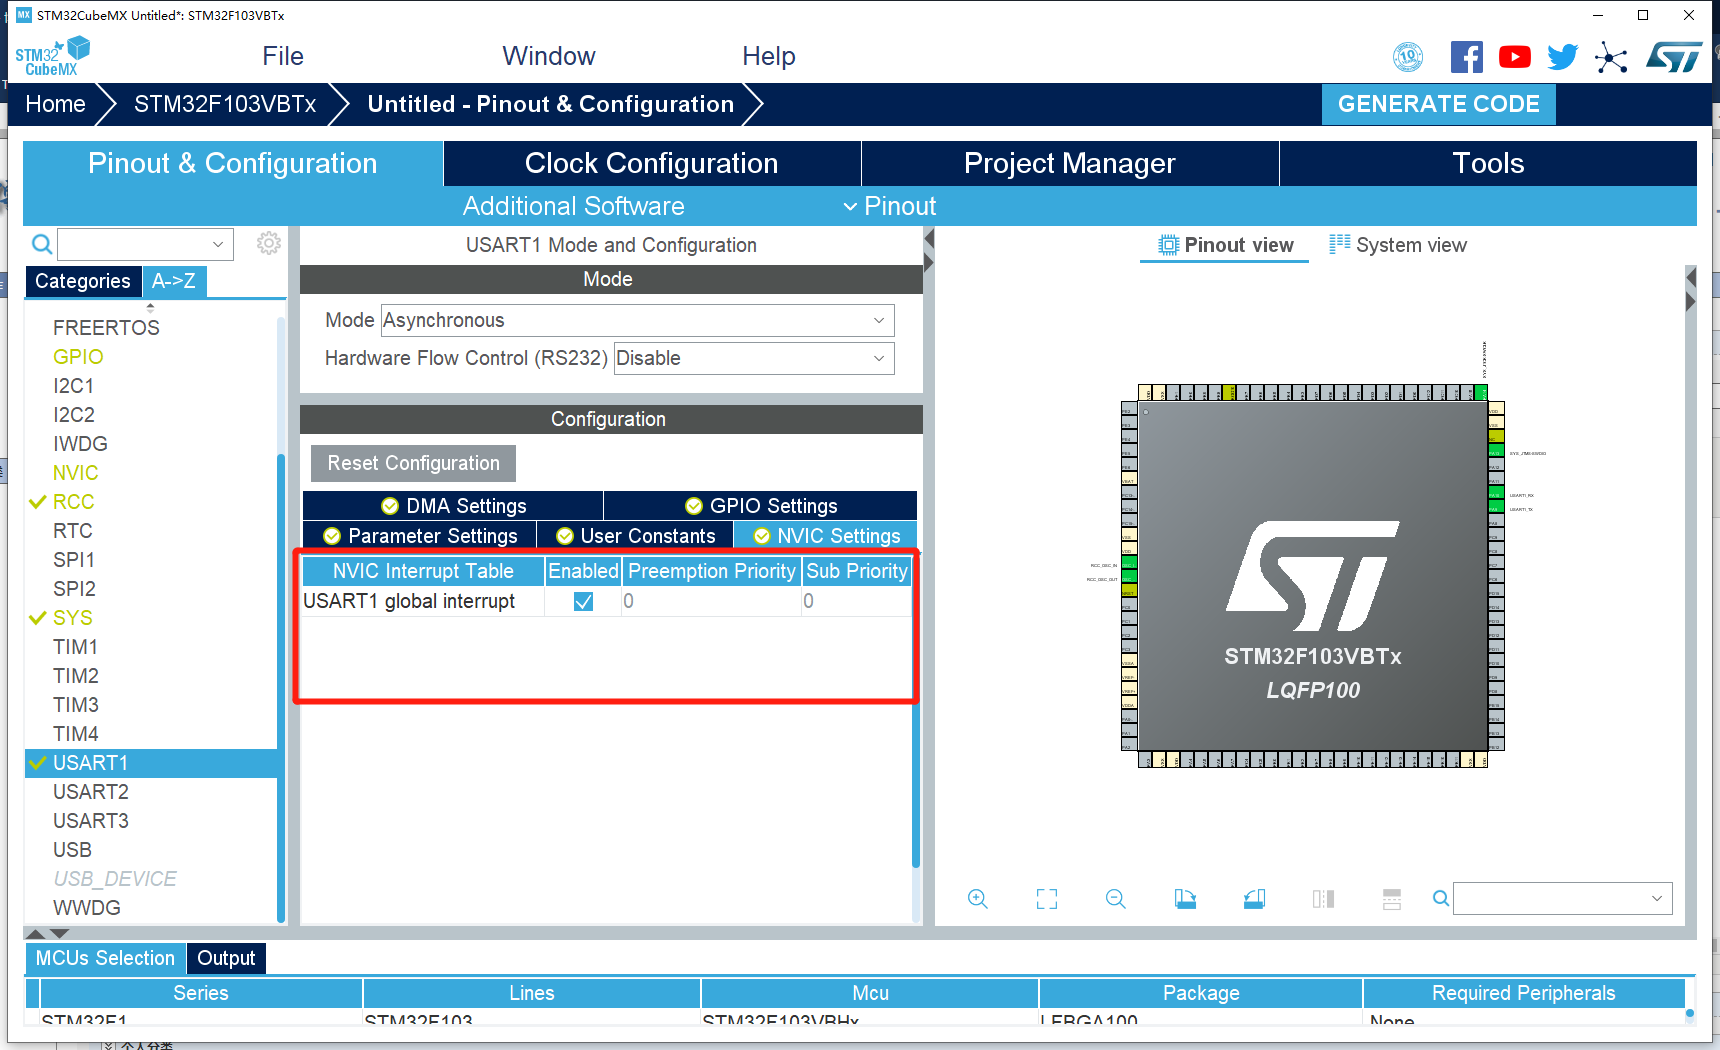Expand the Pinout dropdown menu

pyautogui.click(x=889, y=206)
